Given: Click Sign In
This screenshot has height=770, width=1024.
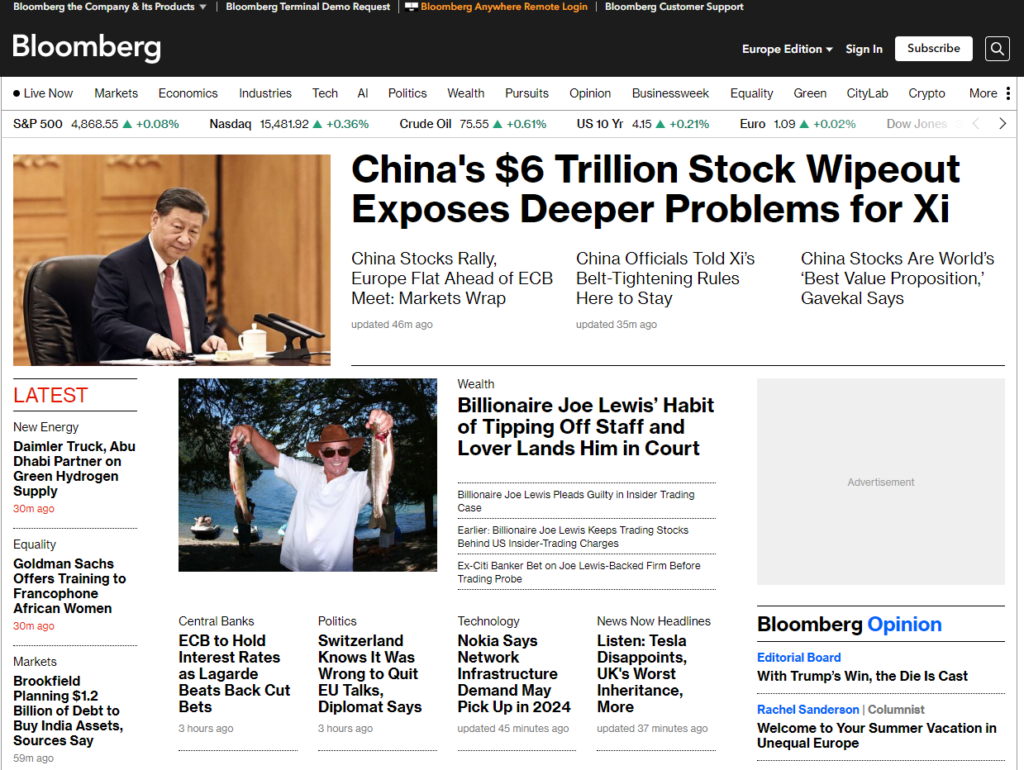Looking at the screenshot, I should [863, 49].
